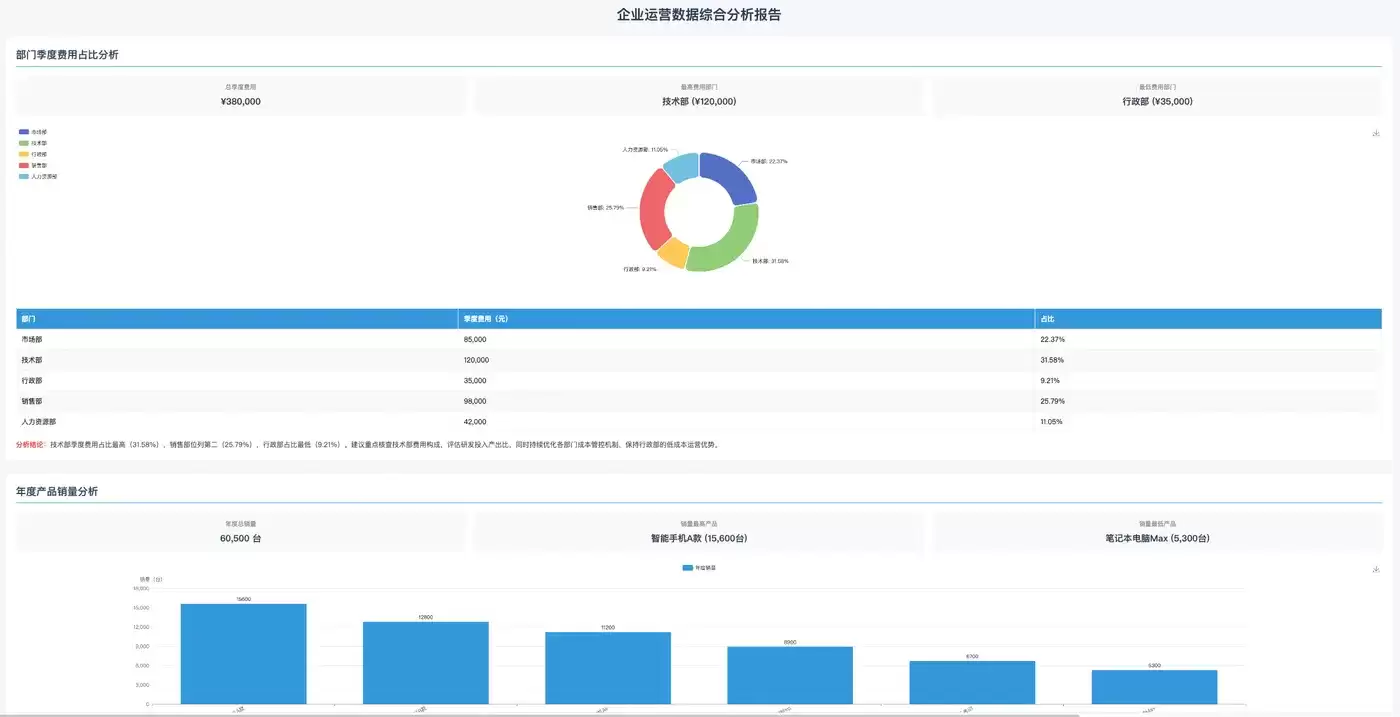Click the bar labeled 12600
The height and width of the screenshot is (717, 1400).
[x=426, y=663]
